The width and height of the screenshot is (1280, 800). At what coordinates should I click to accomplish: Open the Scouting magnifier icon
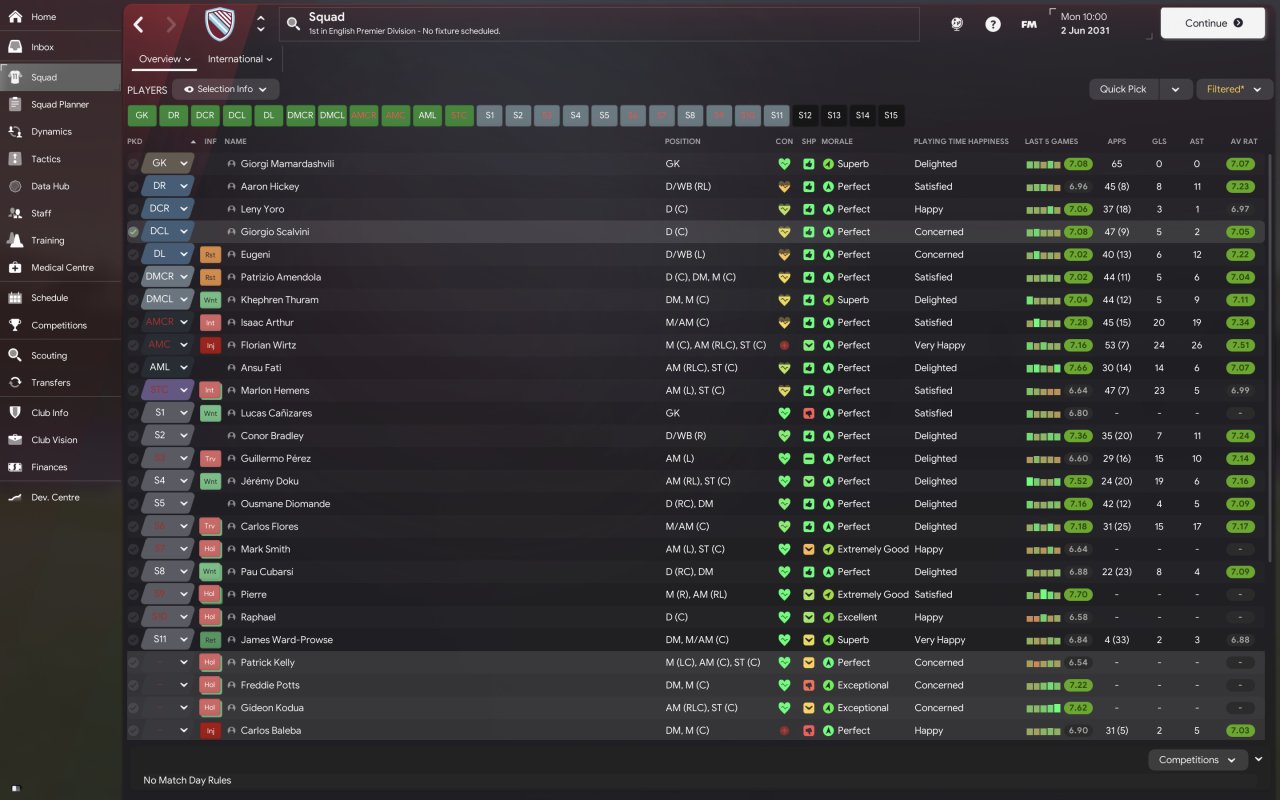coord(15,355)
